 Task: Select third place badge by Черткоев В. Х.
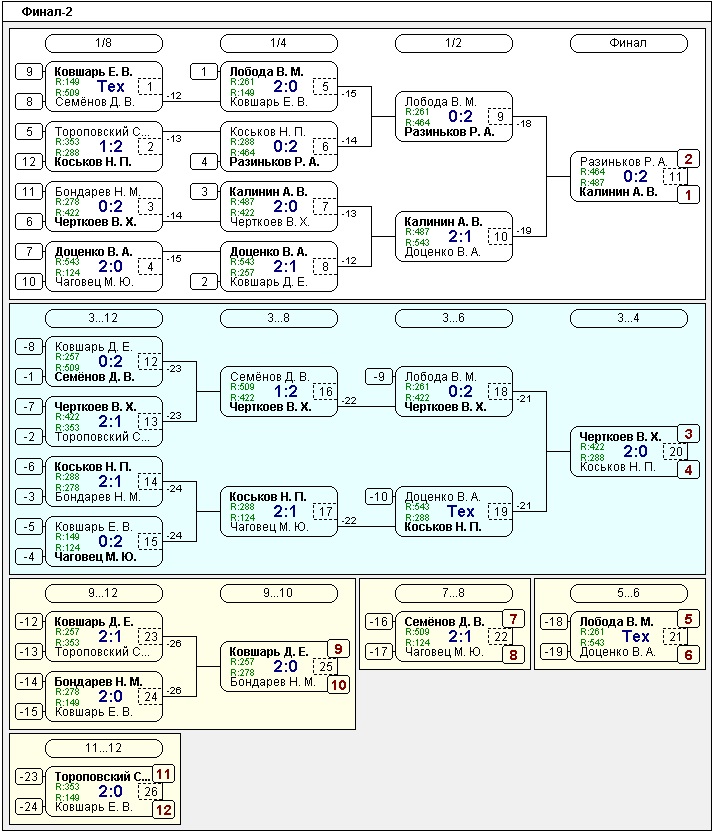pos(688,434)
